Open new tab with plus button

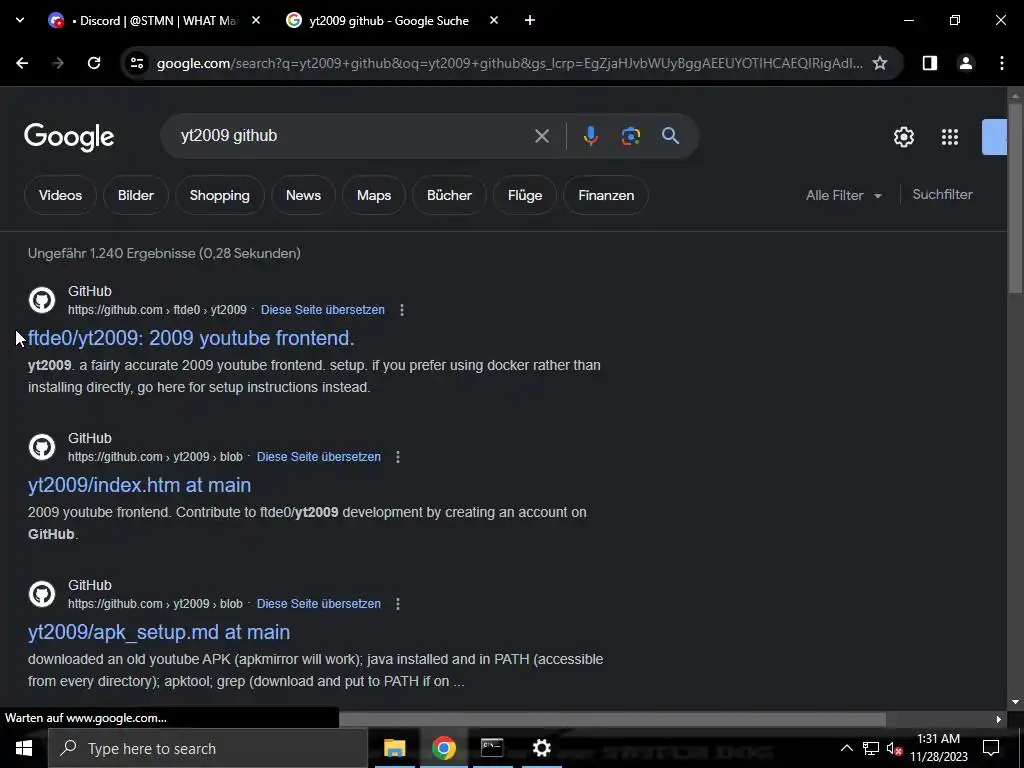530,20
